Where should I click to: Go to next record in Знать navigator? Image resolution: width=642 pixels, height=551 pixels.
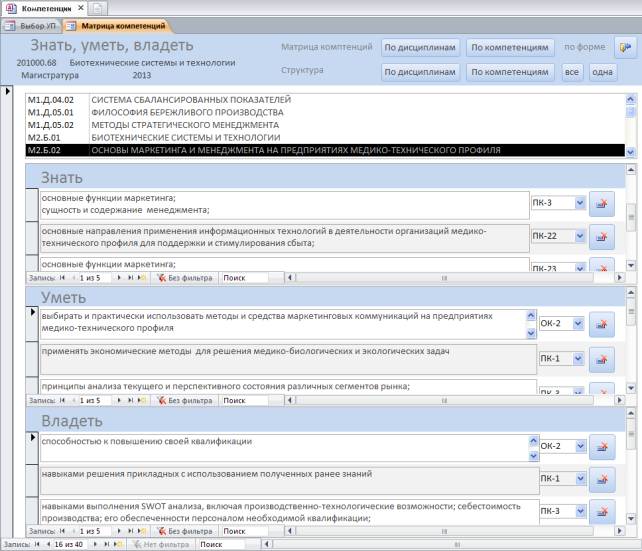[x=118, y=275]
